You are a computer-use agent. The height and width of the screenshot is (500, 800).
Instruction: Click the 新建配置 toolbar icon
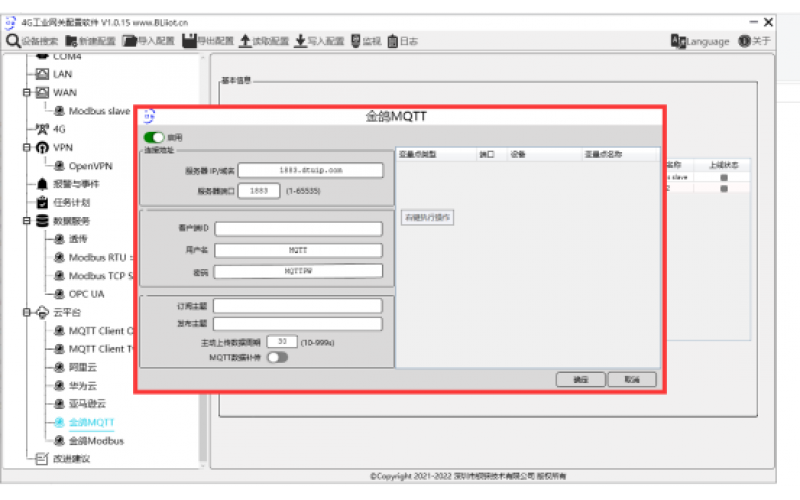(x=72, y=41)
